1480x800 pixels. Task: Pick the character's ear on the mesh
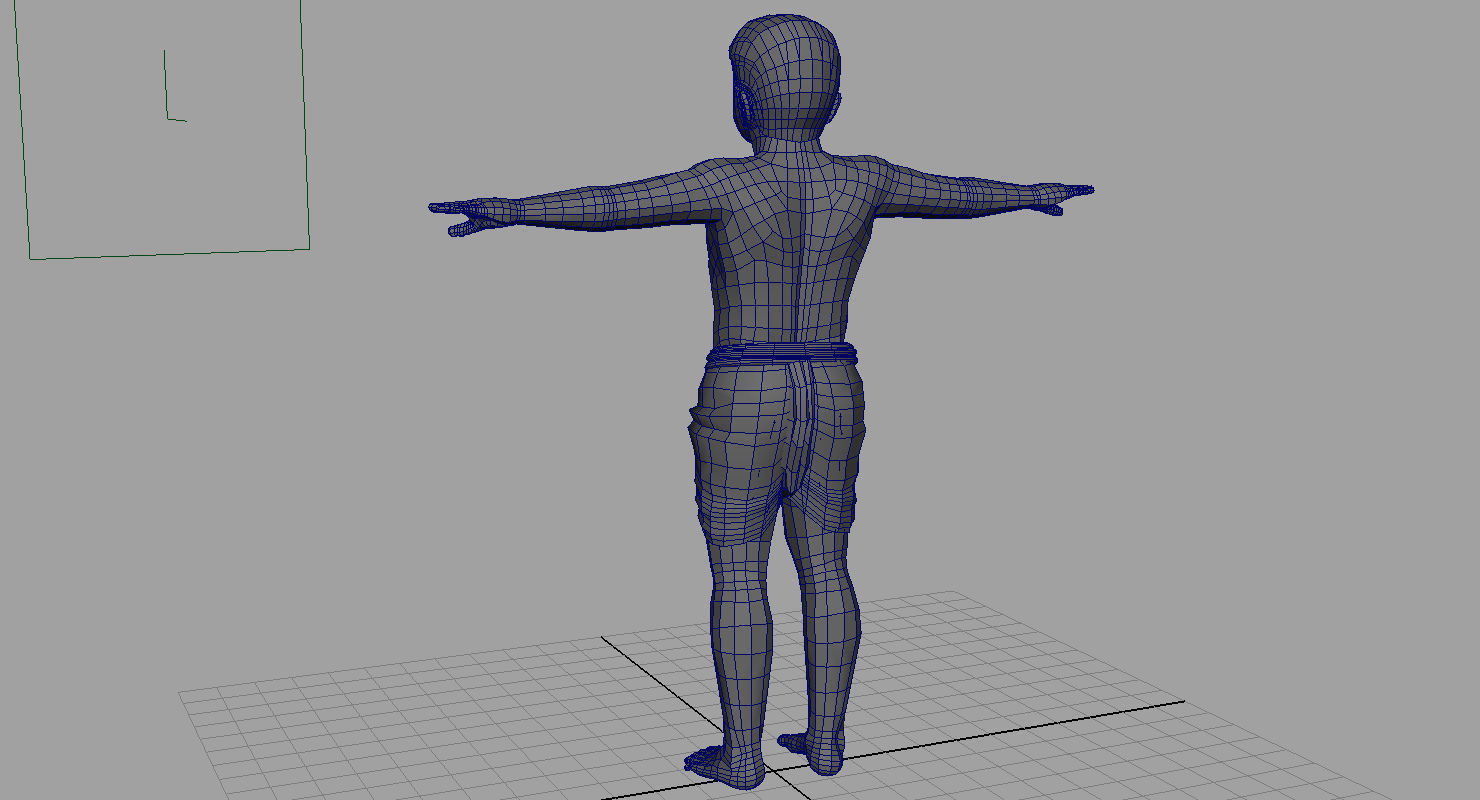coord(747,108)
